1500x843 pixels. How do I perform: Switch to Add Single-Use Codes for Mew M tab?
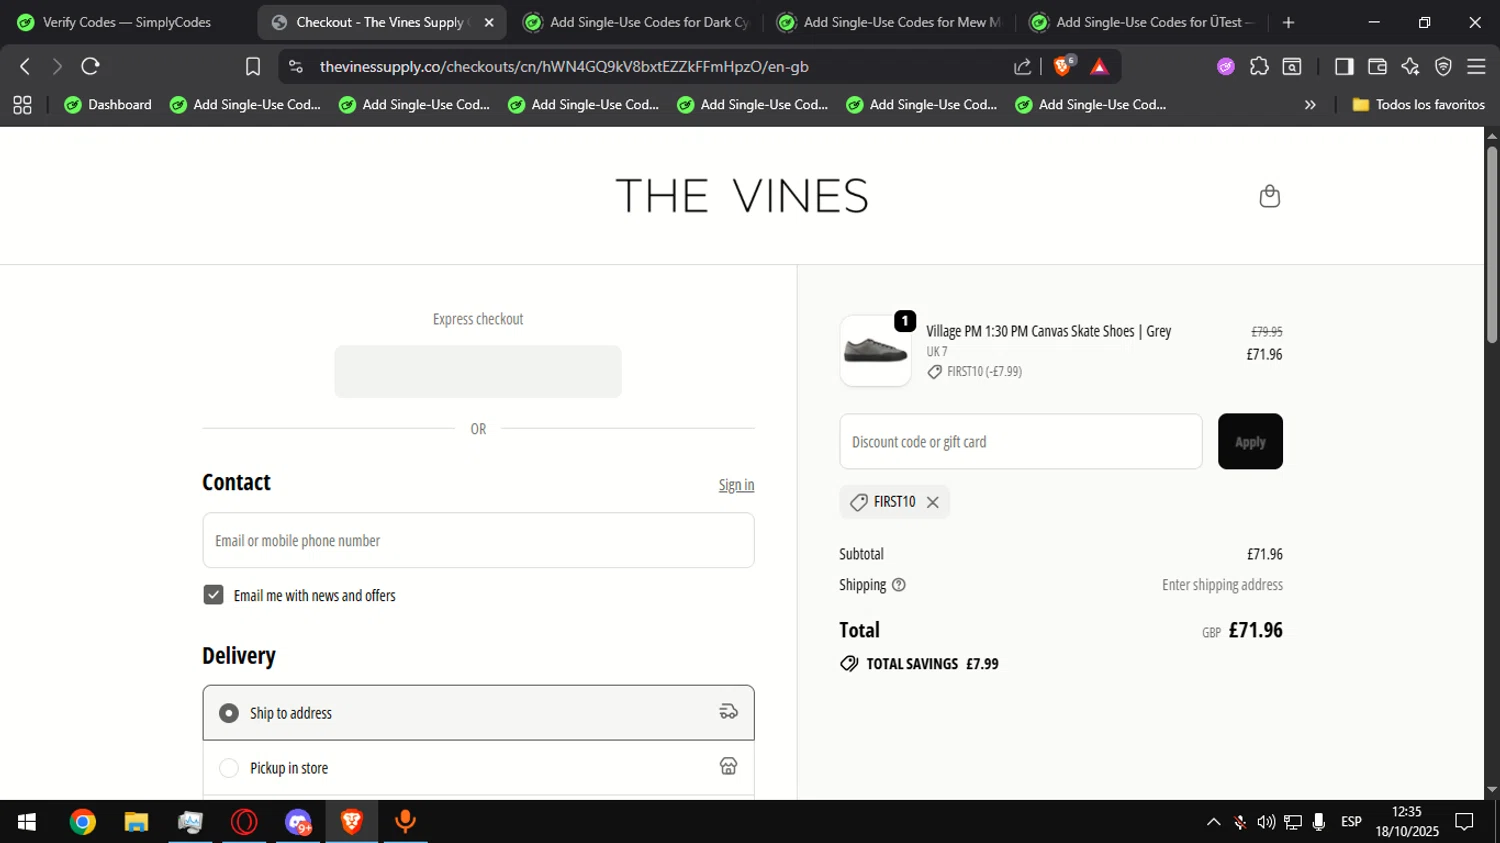tap(891, 22)
